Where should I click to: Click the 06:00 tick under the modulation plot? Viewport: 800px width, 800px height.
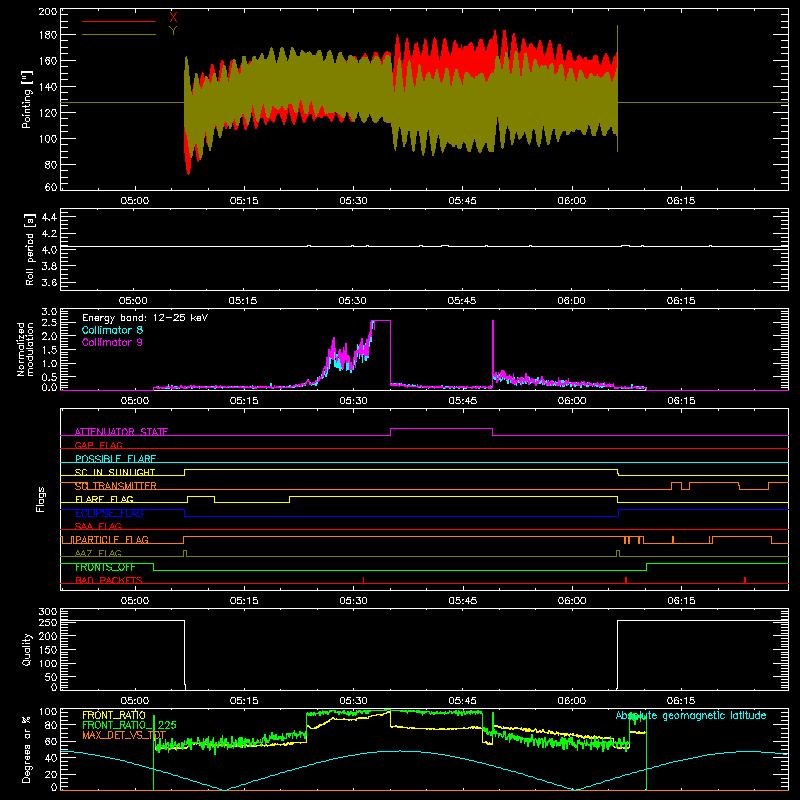(x=571, y=401)
